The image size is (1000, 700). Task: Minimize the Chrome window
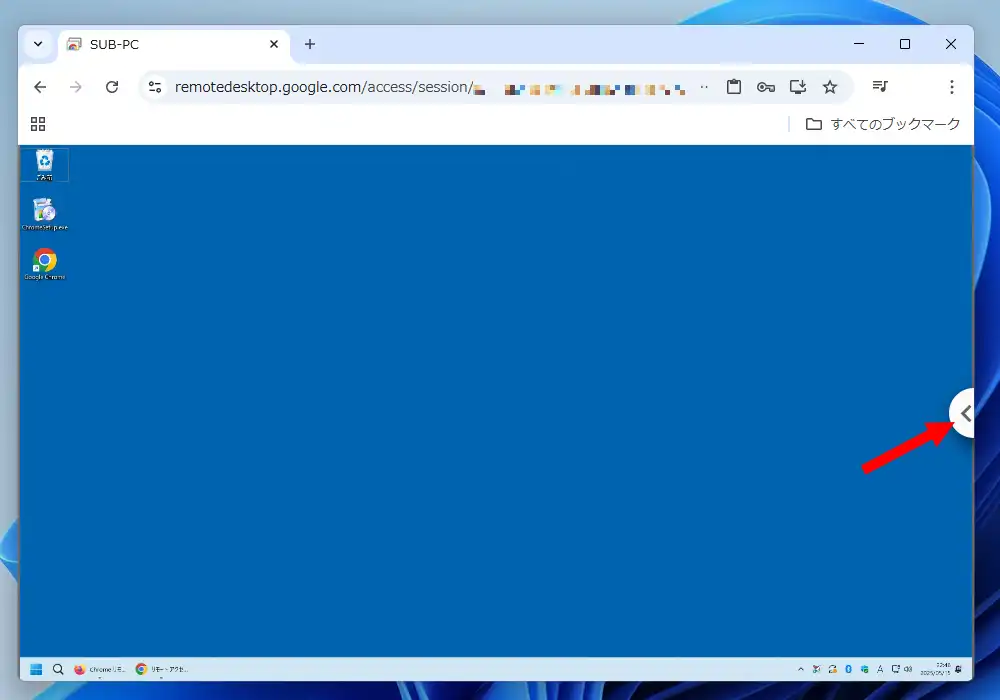click(x=859, y=44)
